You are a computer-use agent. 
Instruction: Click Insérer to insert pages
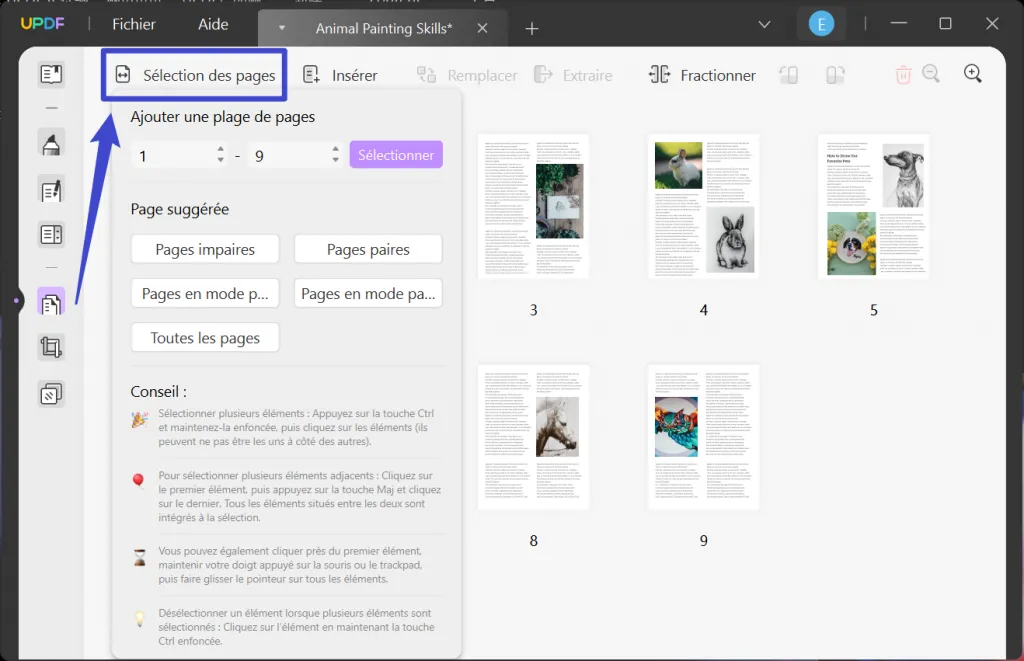(344, 74)
